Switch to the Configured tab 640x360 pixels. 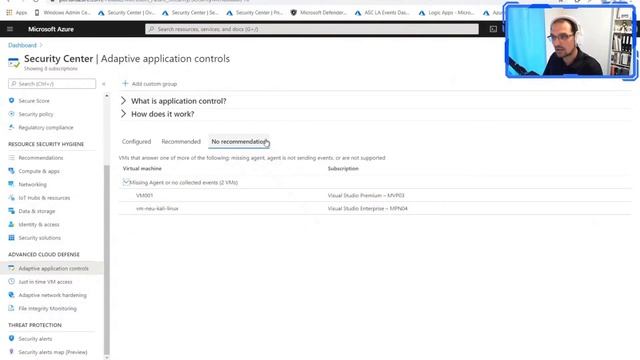click(x=136, y=142)
